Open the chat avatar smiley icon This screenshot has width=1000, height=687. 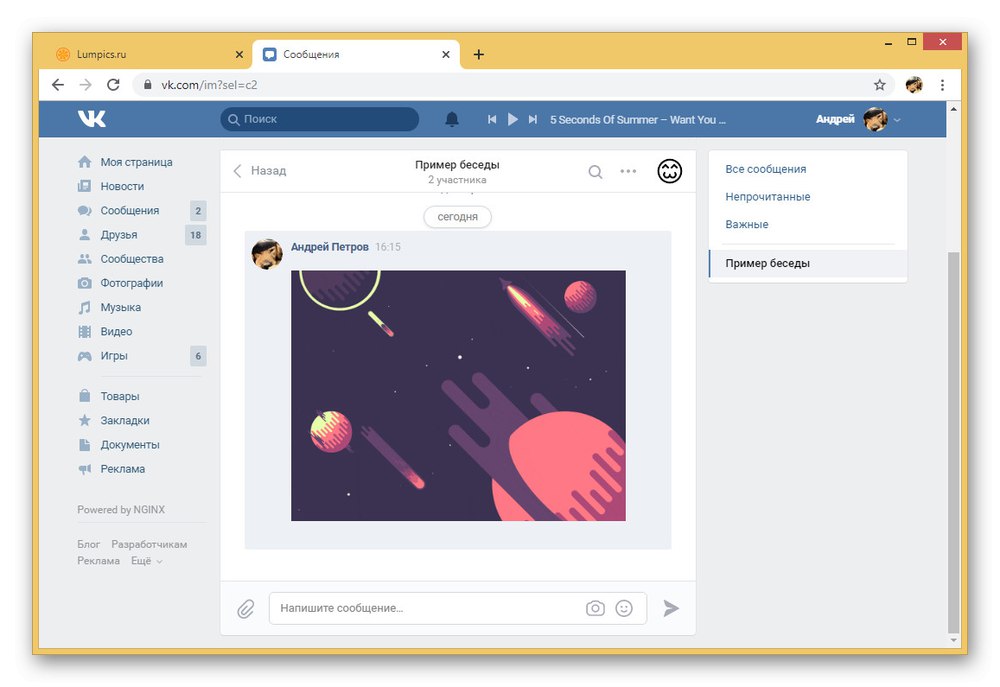click(670, 171)
